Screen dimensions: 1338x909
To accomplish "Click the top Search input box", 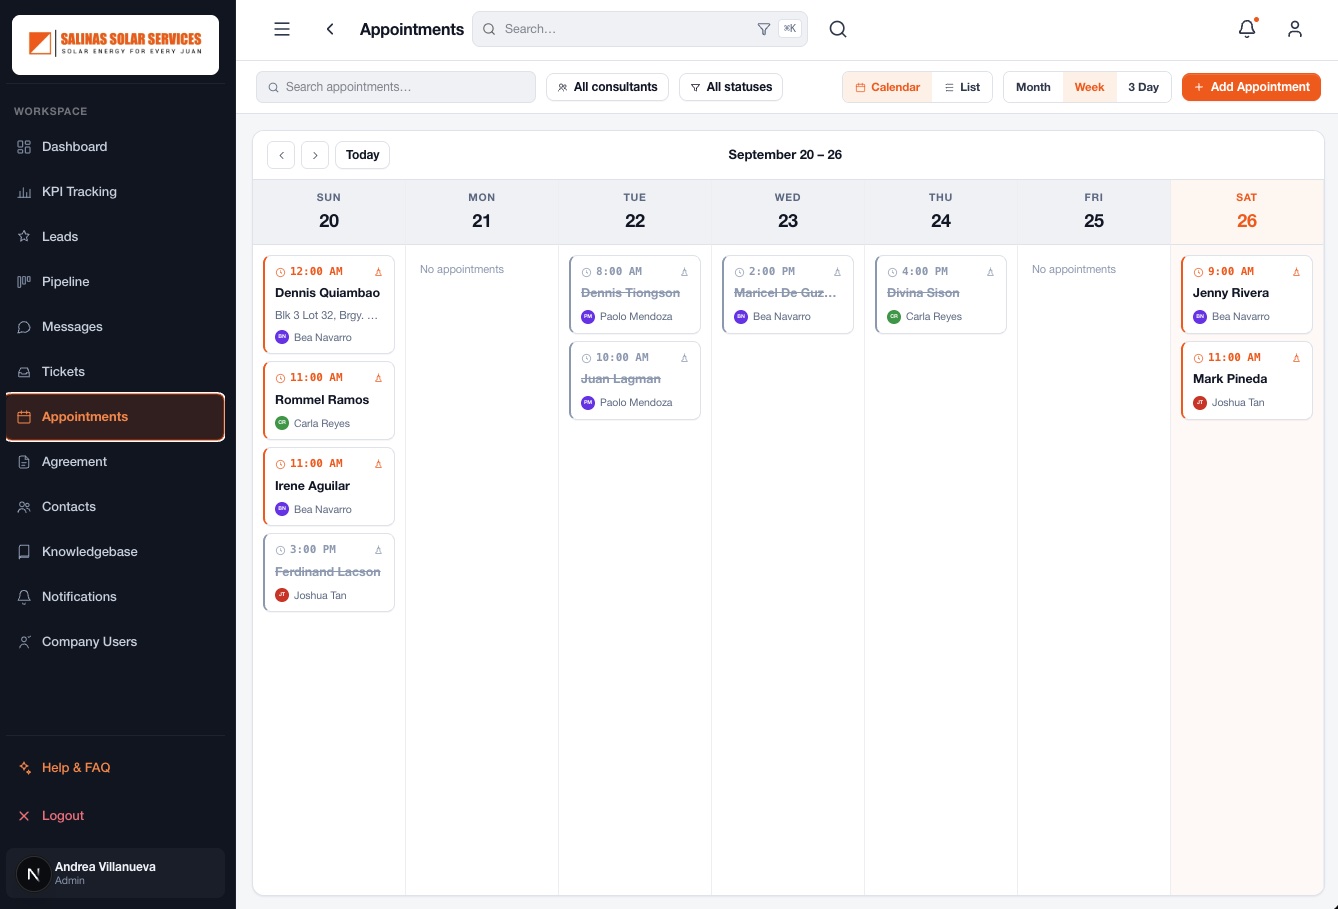I will pos(640,29).
